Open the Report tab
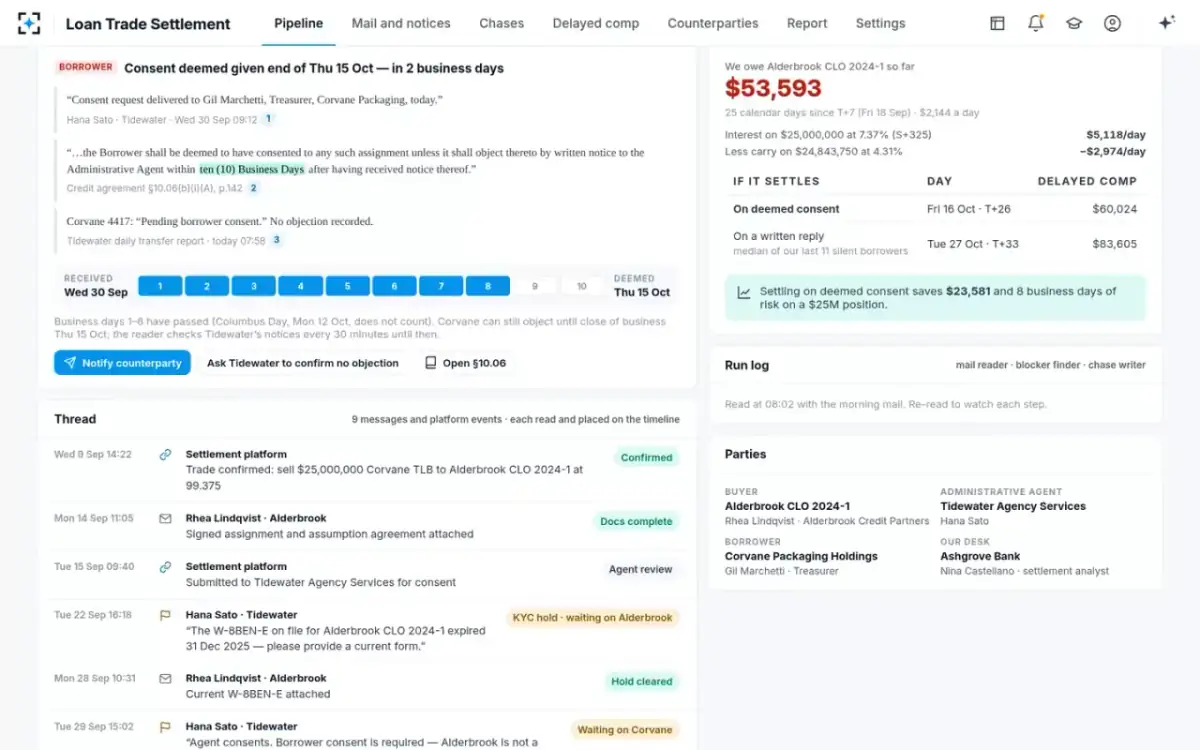1200x750 pixels. (807, 23)
